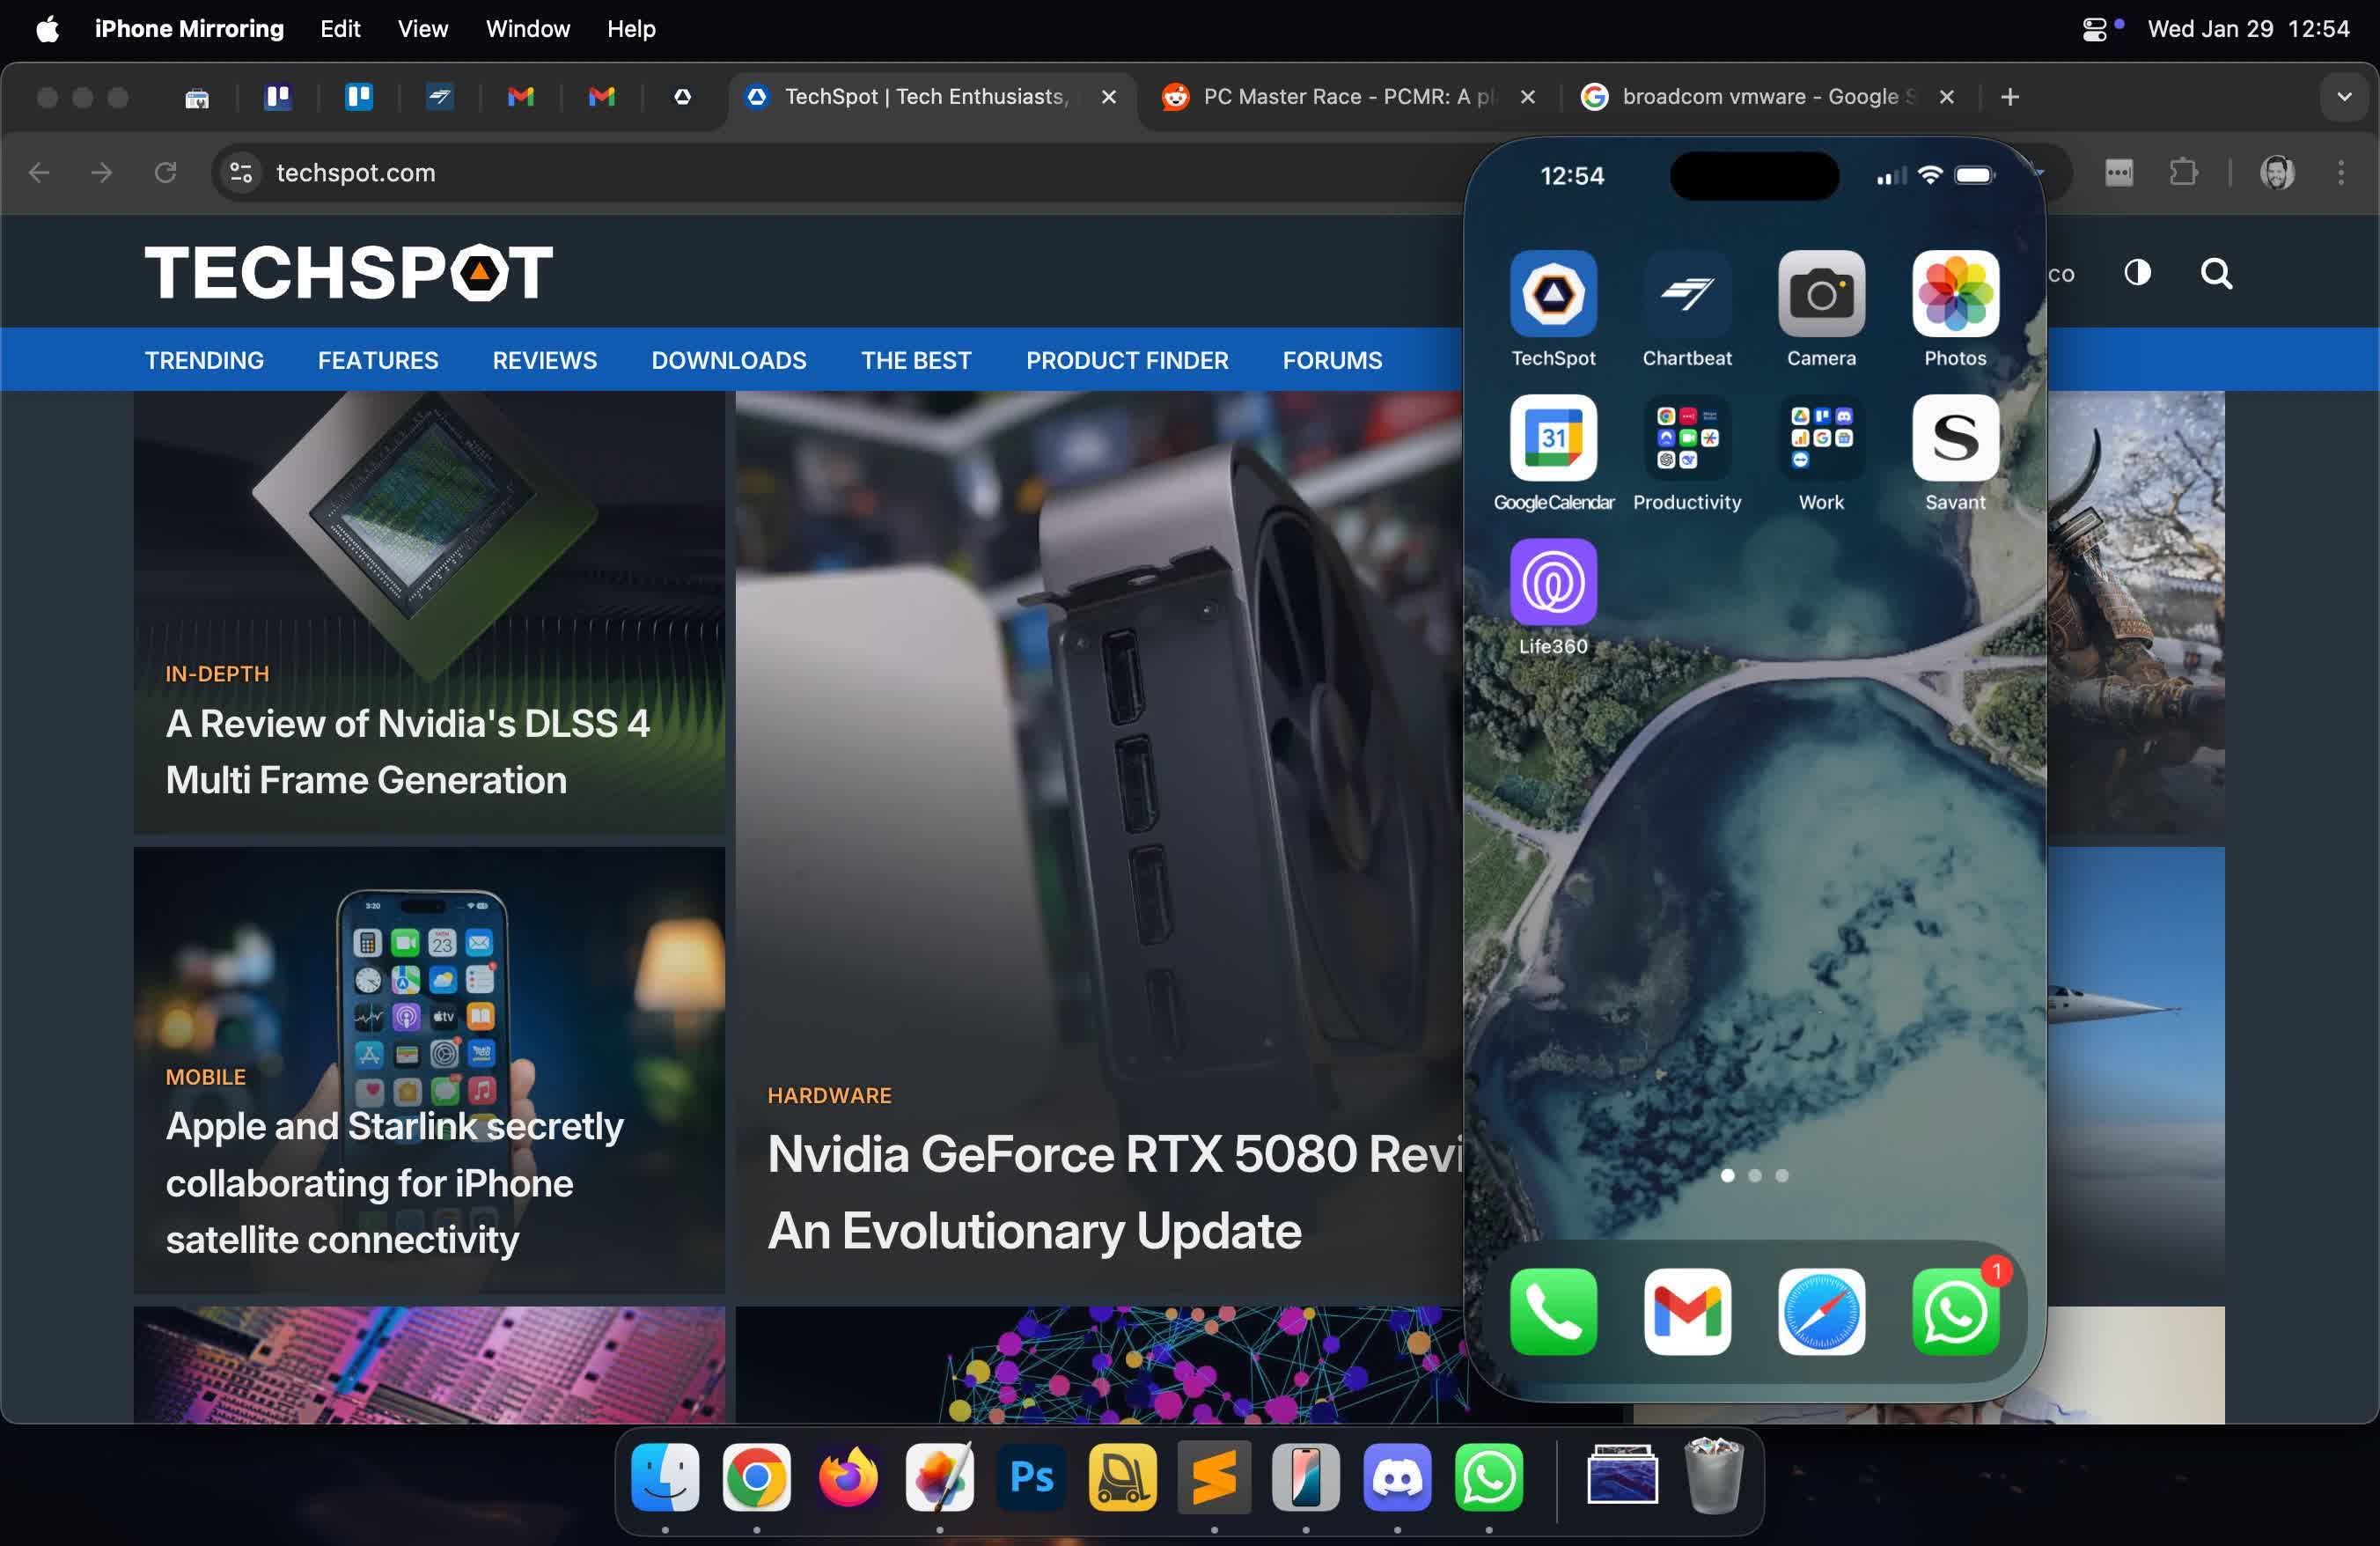The image size is (2380, 1546).
Task: Open Chrome's three-dot menu
Action: [2340, 173]
